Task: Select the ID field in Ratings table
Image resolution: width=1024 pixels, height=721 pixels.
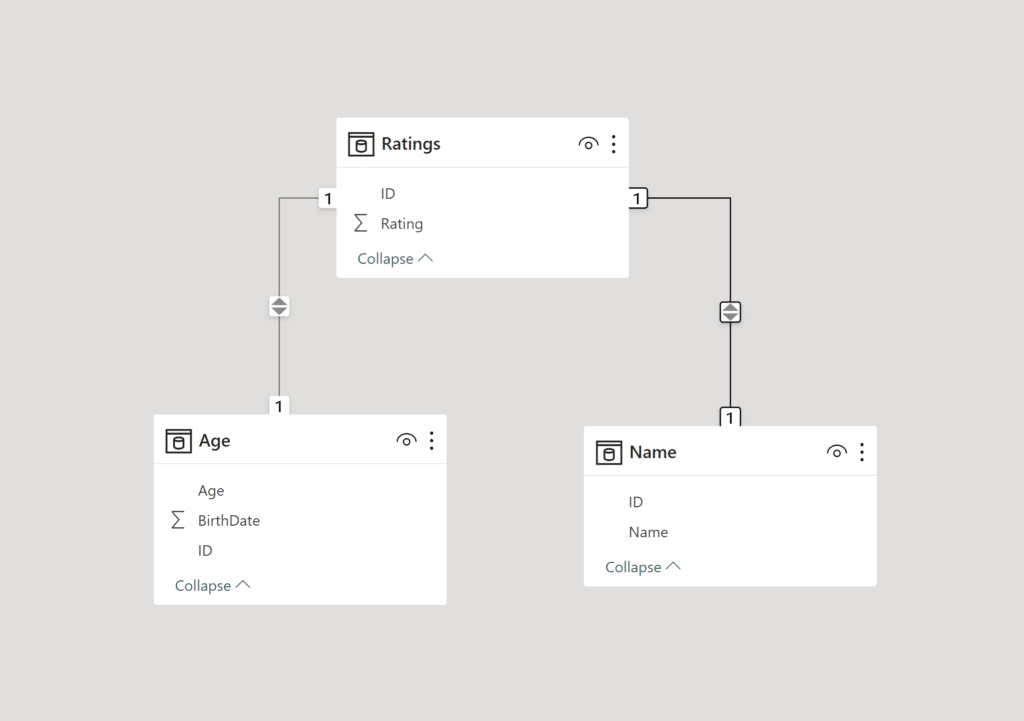Action: (388, 194)
